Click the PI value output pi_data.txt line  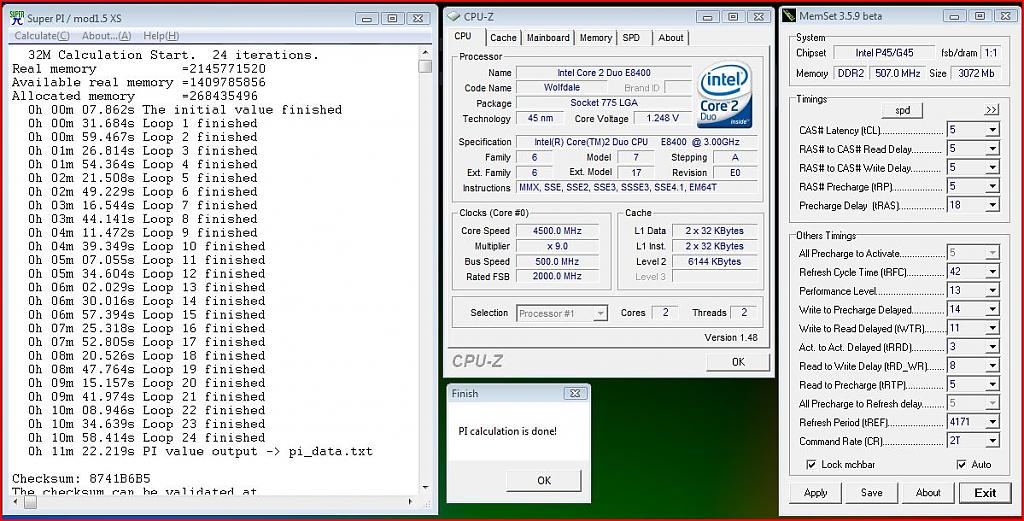coord(200,451)
